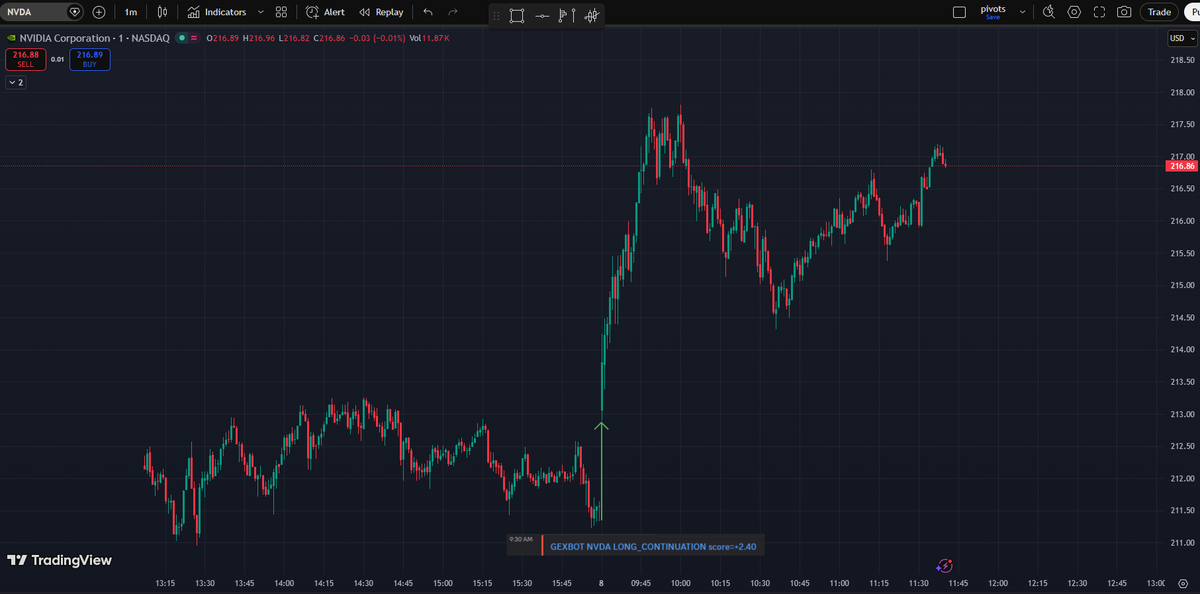This screenshot has height=594, width=1200.
Task: Click the 09:45 time axis label
Action: point(641,583)
